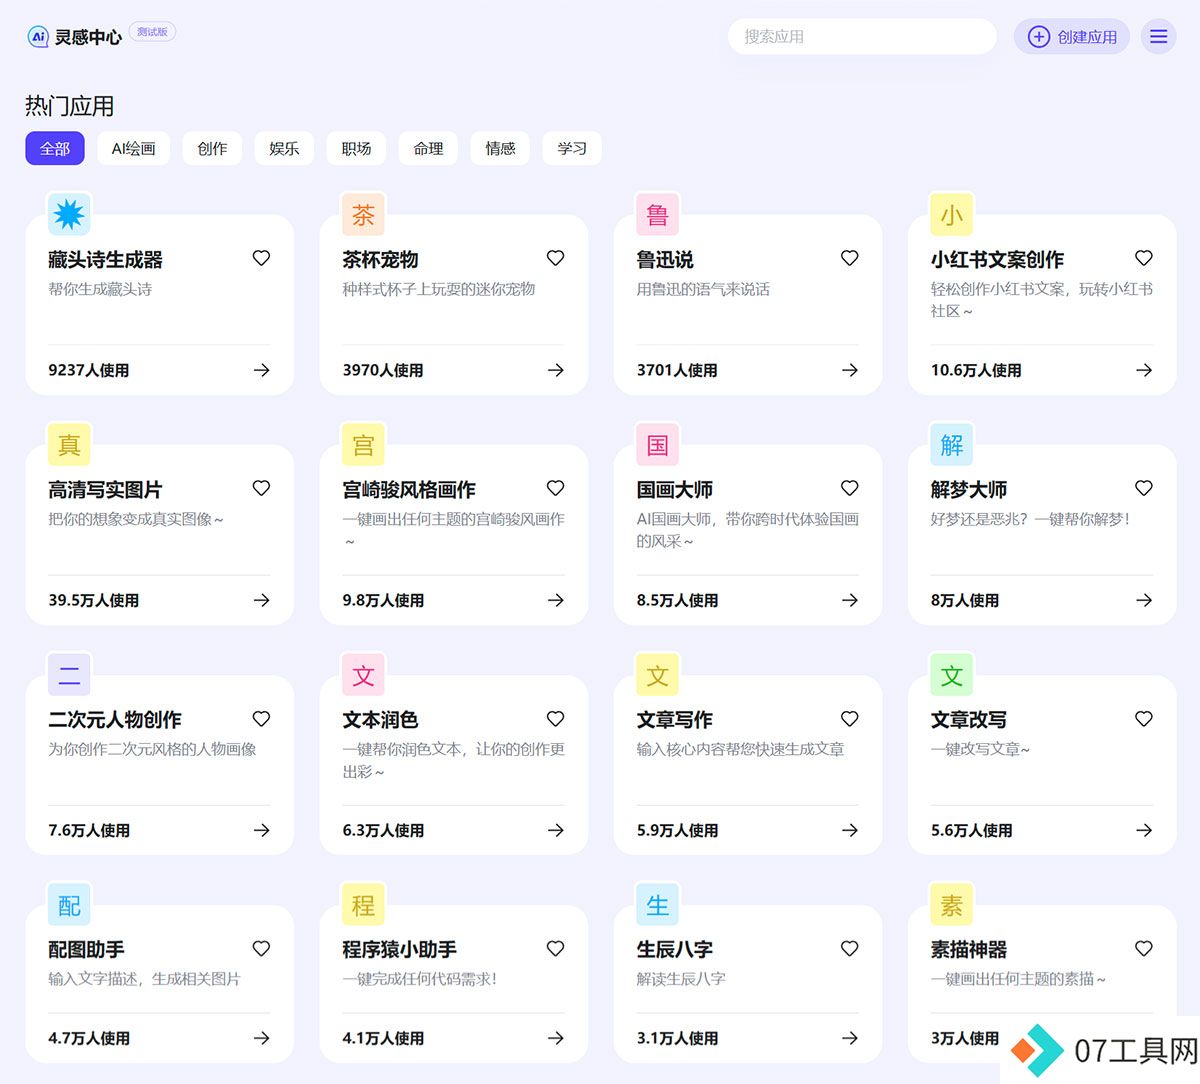The image size is (1200, 1084).
Task: Open the 二次元人物创作 title link
Action: tap(115, 720)
